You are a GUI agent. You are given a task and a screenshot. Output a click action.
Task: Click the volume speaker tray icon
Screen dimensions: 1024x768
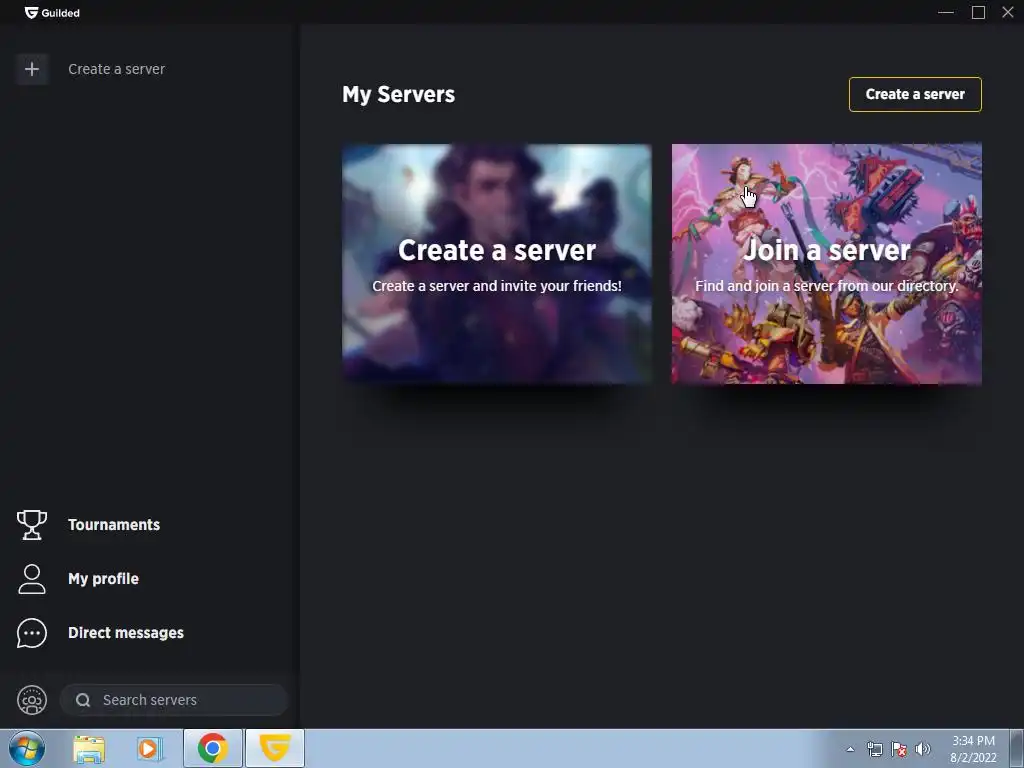pyautogui.click(x=923, y=749)
